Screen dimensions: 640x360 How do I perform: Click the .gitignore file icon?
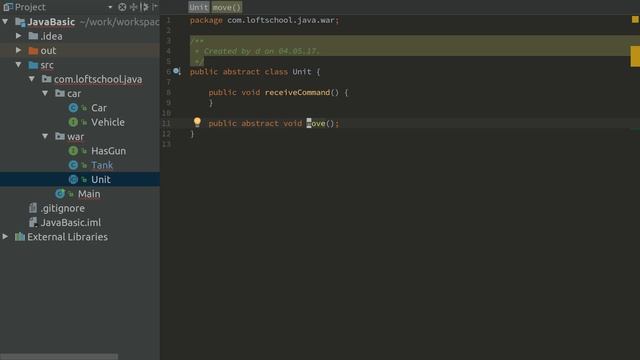(33, 208)
